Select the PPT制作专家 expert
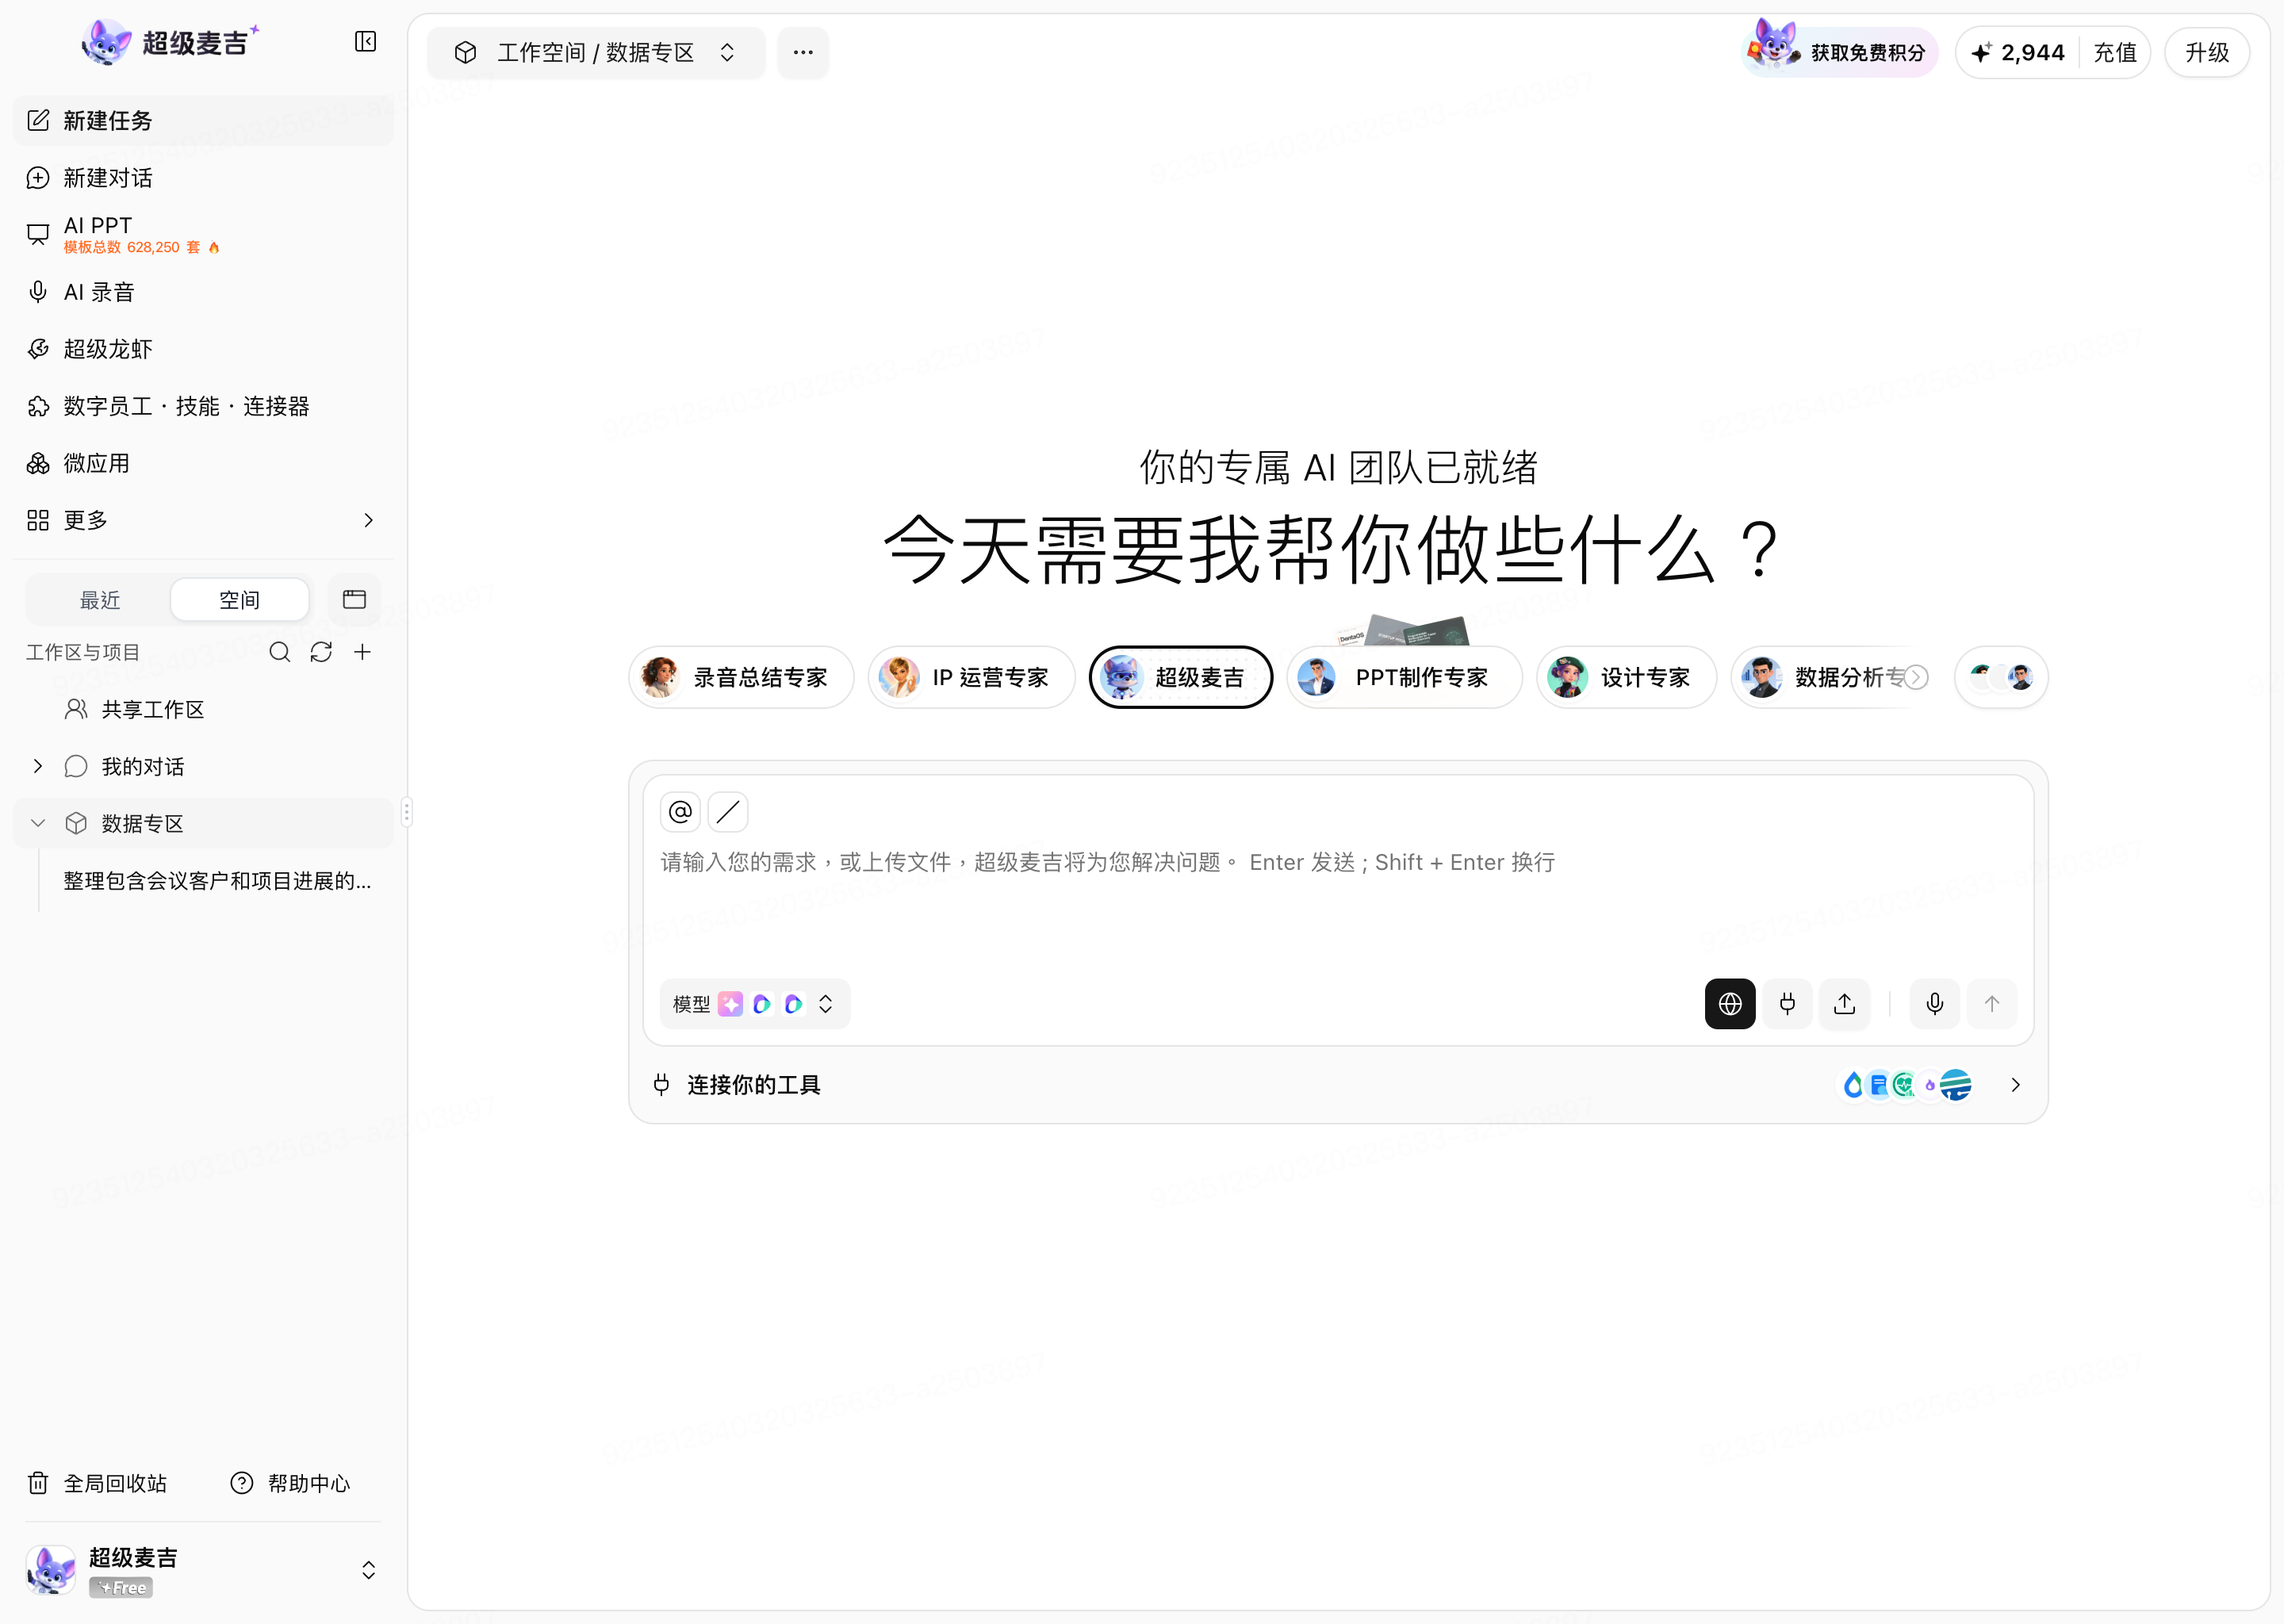 tap(1404, 677)
